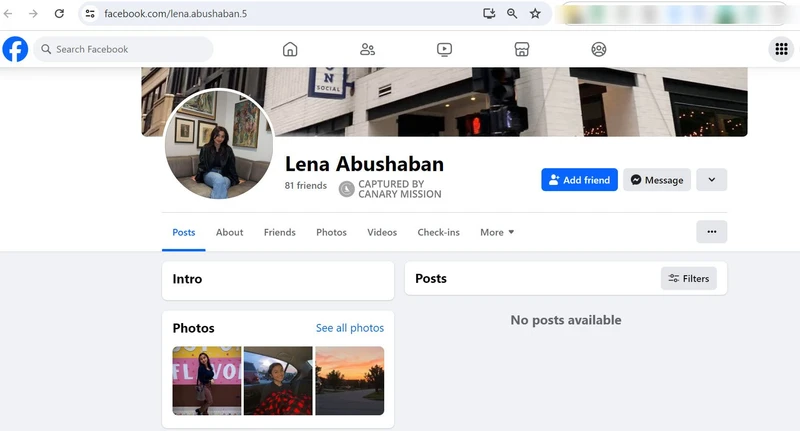Bookmark this page with the star icon
Viewport: 800px width, 431px height.
point(535,14)
